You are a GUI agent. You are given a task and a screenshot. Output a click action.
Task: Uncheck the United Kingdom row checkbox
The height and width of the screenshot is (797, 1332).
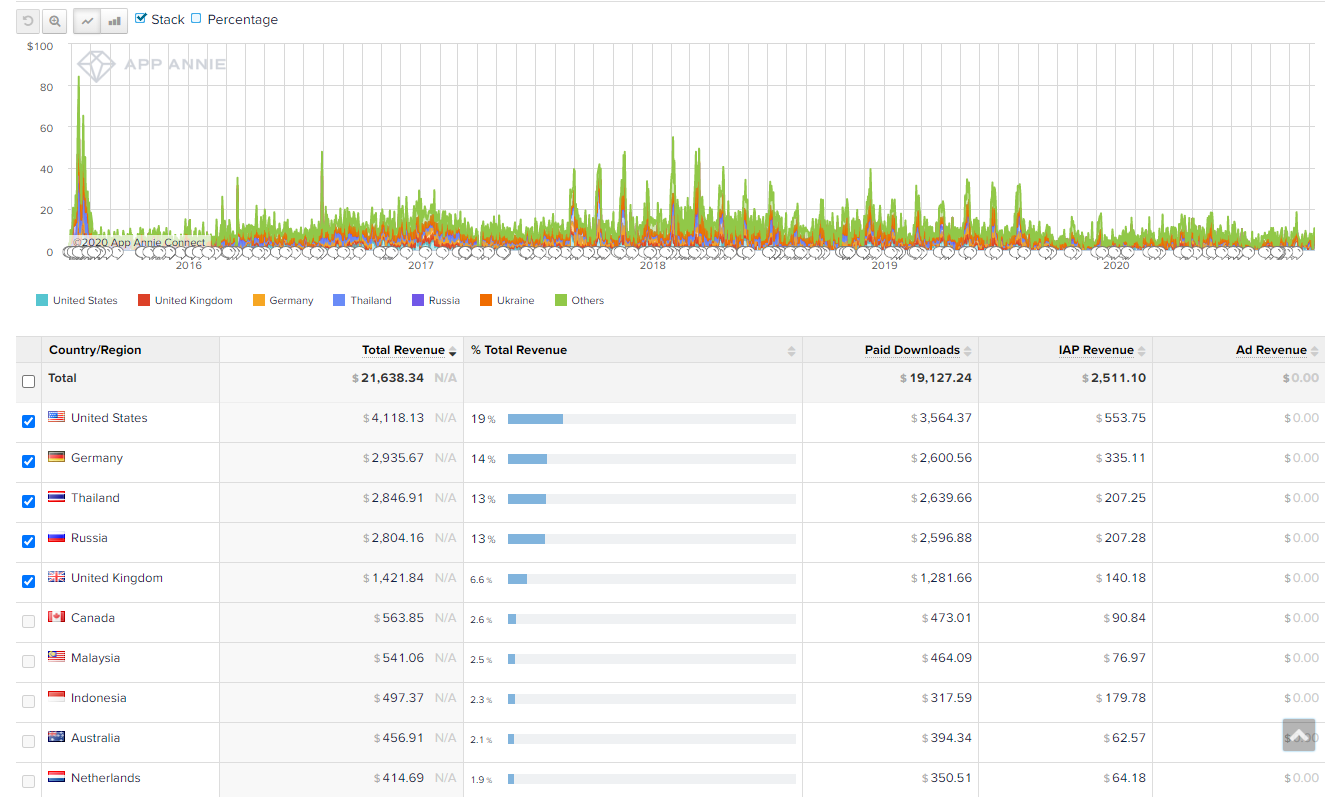pyautogui.click(x=28, y=581)
